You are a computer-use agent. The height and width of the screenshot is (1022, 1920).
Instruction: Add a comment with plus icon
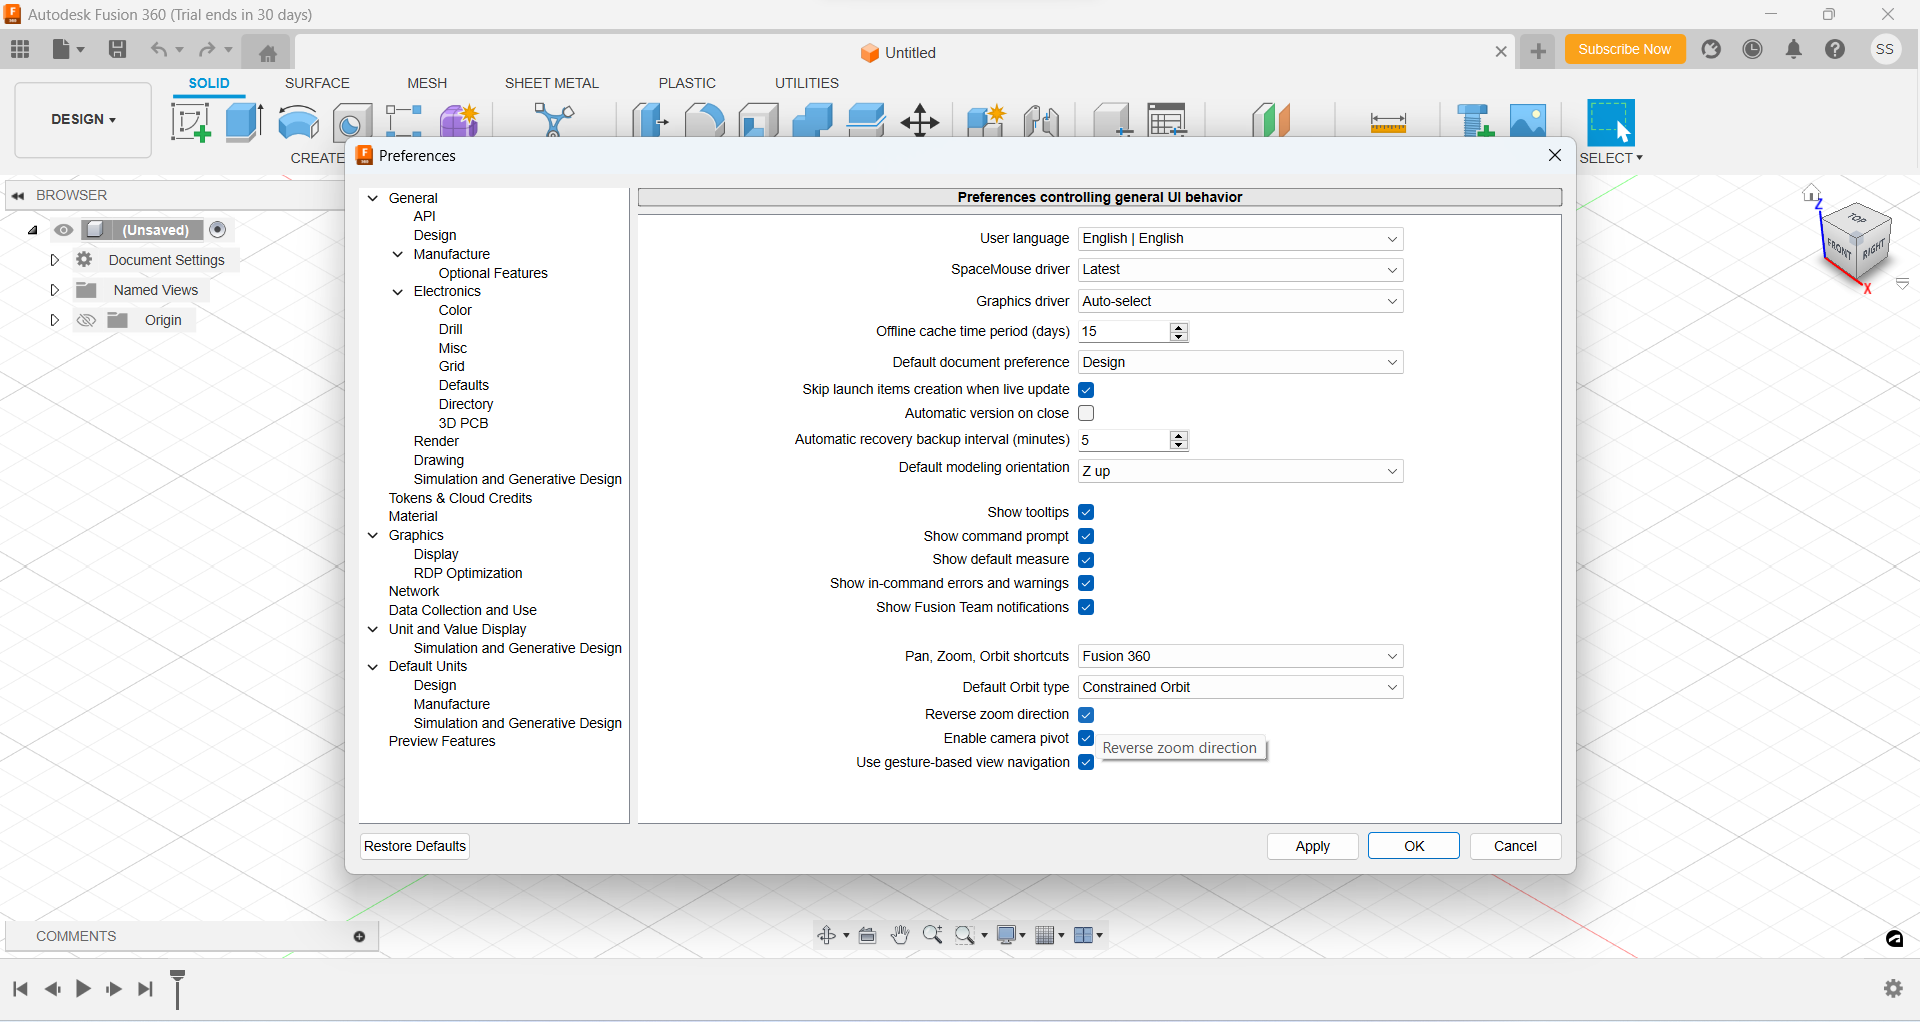click(x=359, y=937)
